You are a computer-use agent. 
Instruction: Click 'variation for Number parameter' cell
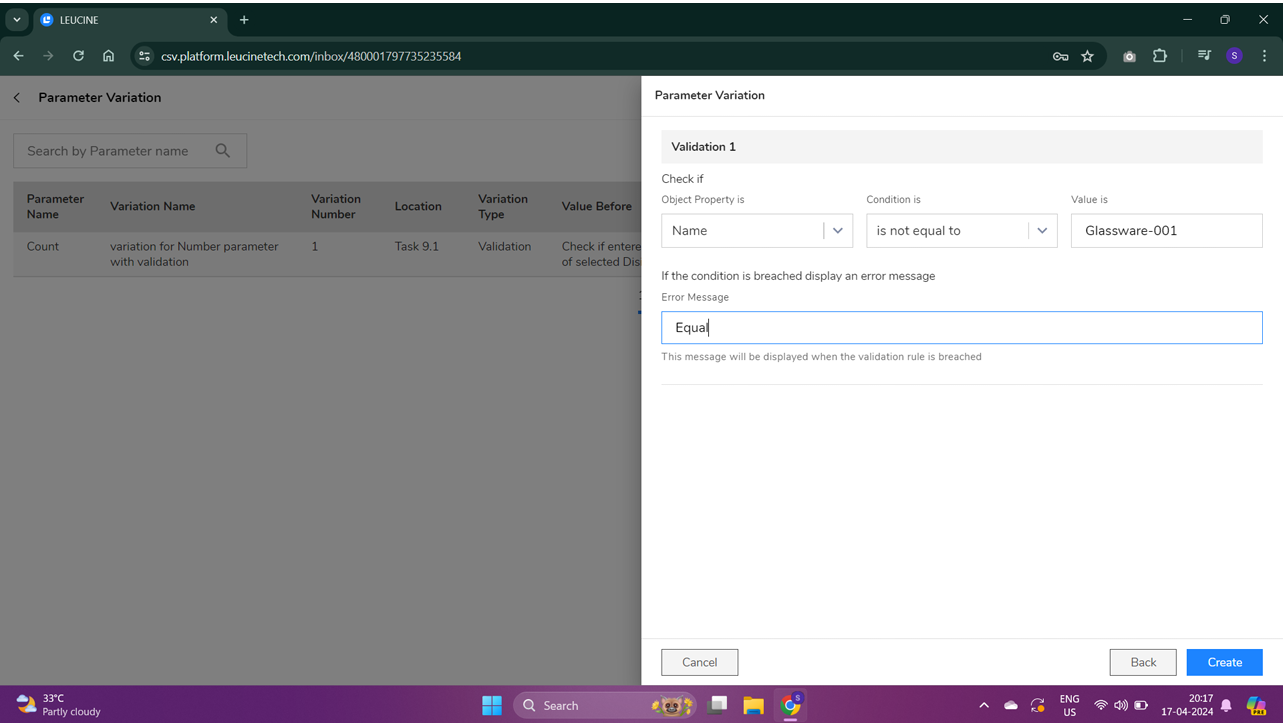(194, 254)
